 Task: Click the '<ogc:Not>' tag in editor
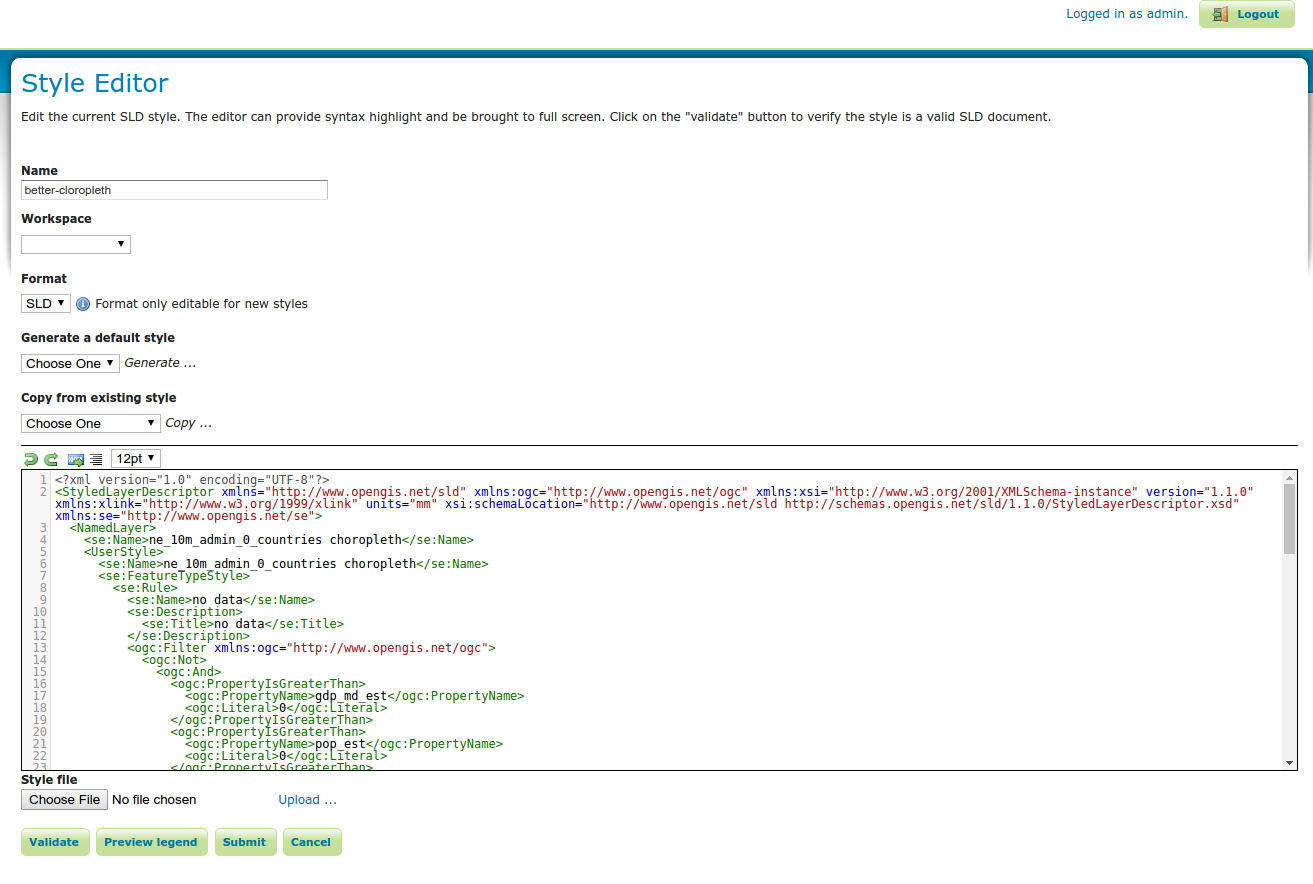pyautogui.click(x=174, y=660)
